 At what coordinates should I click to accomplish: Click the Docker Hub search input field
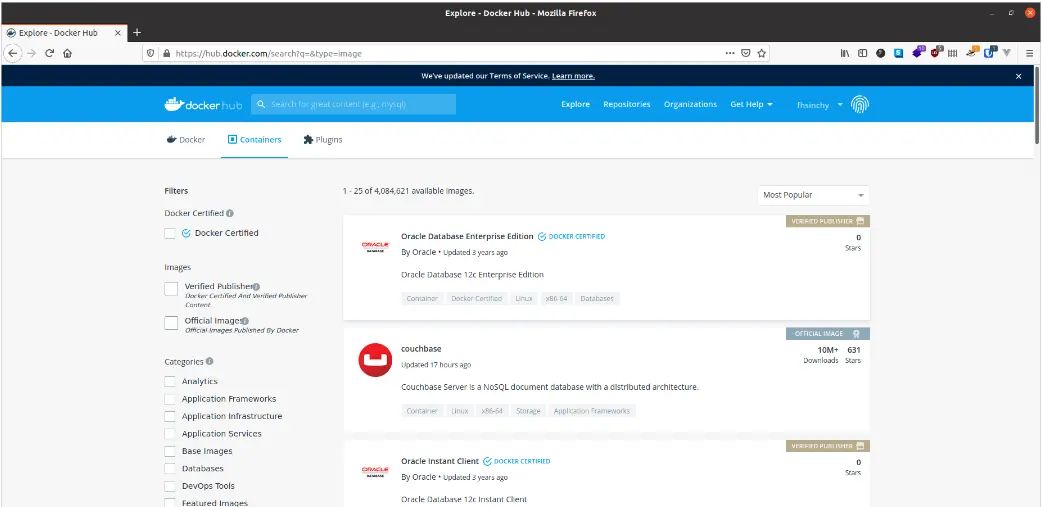tap(354, 104)
